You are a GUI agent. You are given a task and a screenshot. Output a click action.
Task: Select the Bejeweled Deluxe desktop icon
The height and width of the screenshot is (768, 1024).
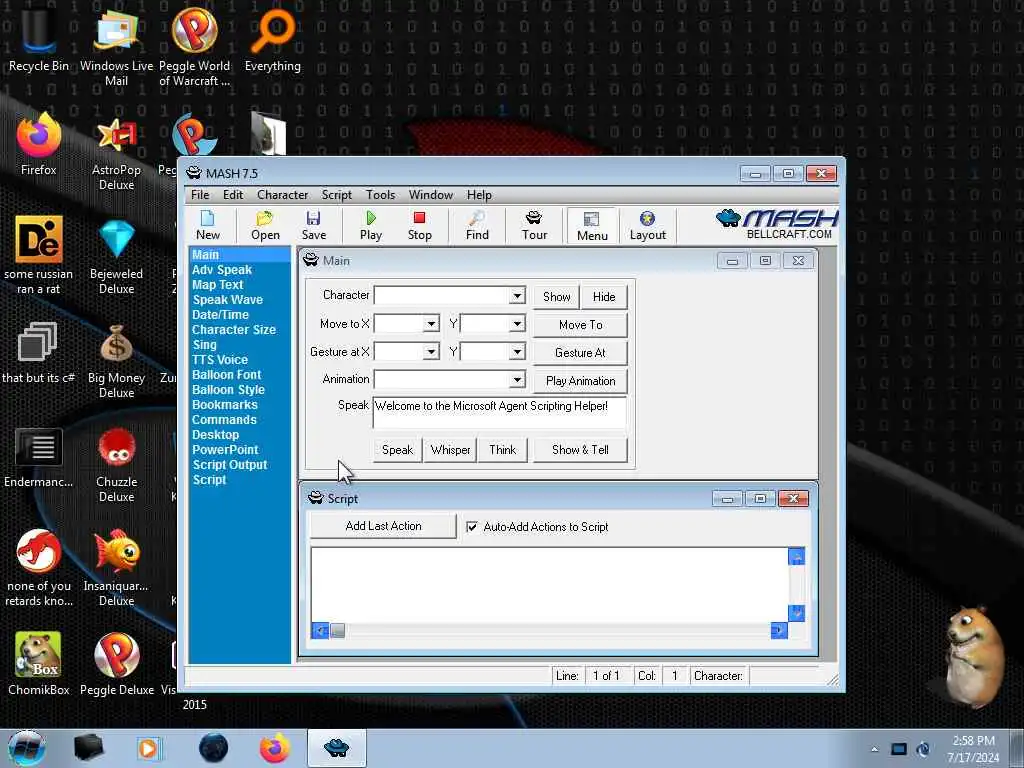116,257
